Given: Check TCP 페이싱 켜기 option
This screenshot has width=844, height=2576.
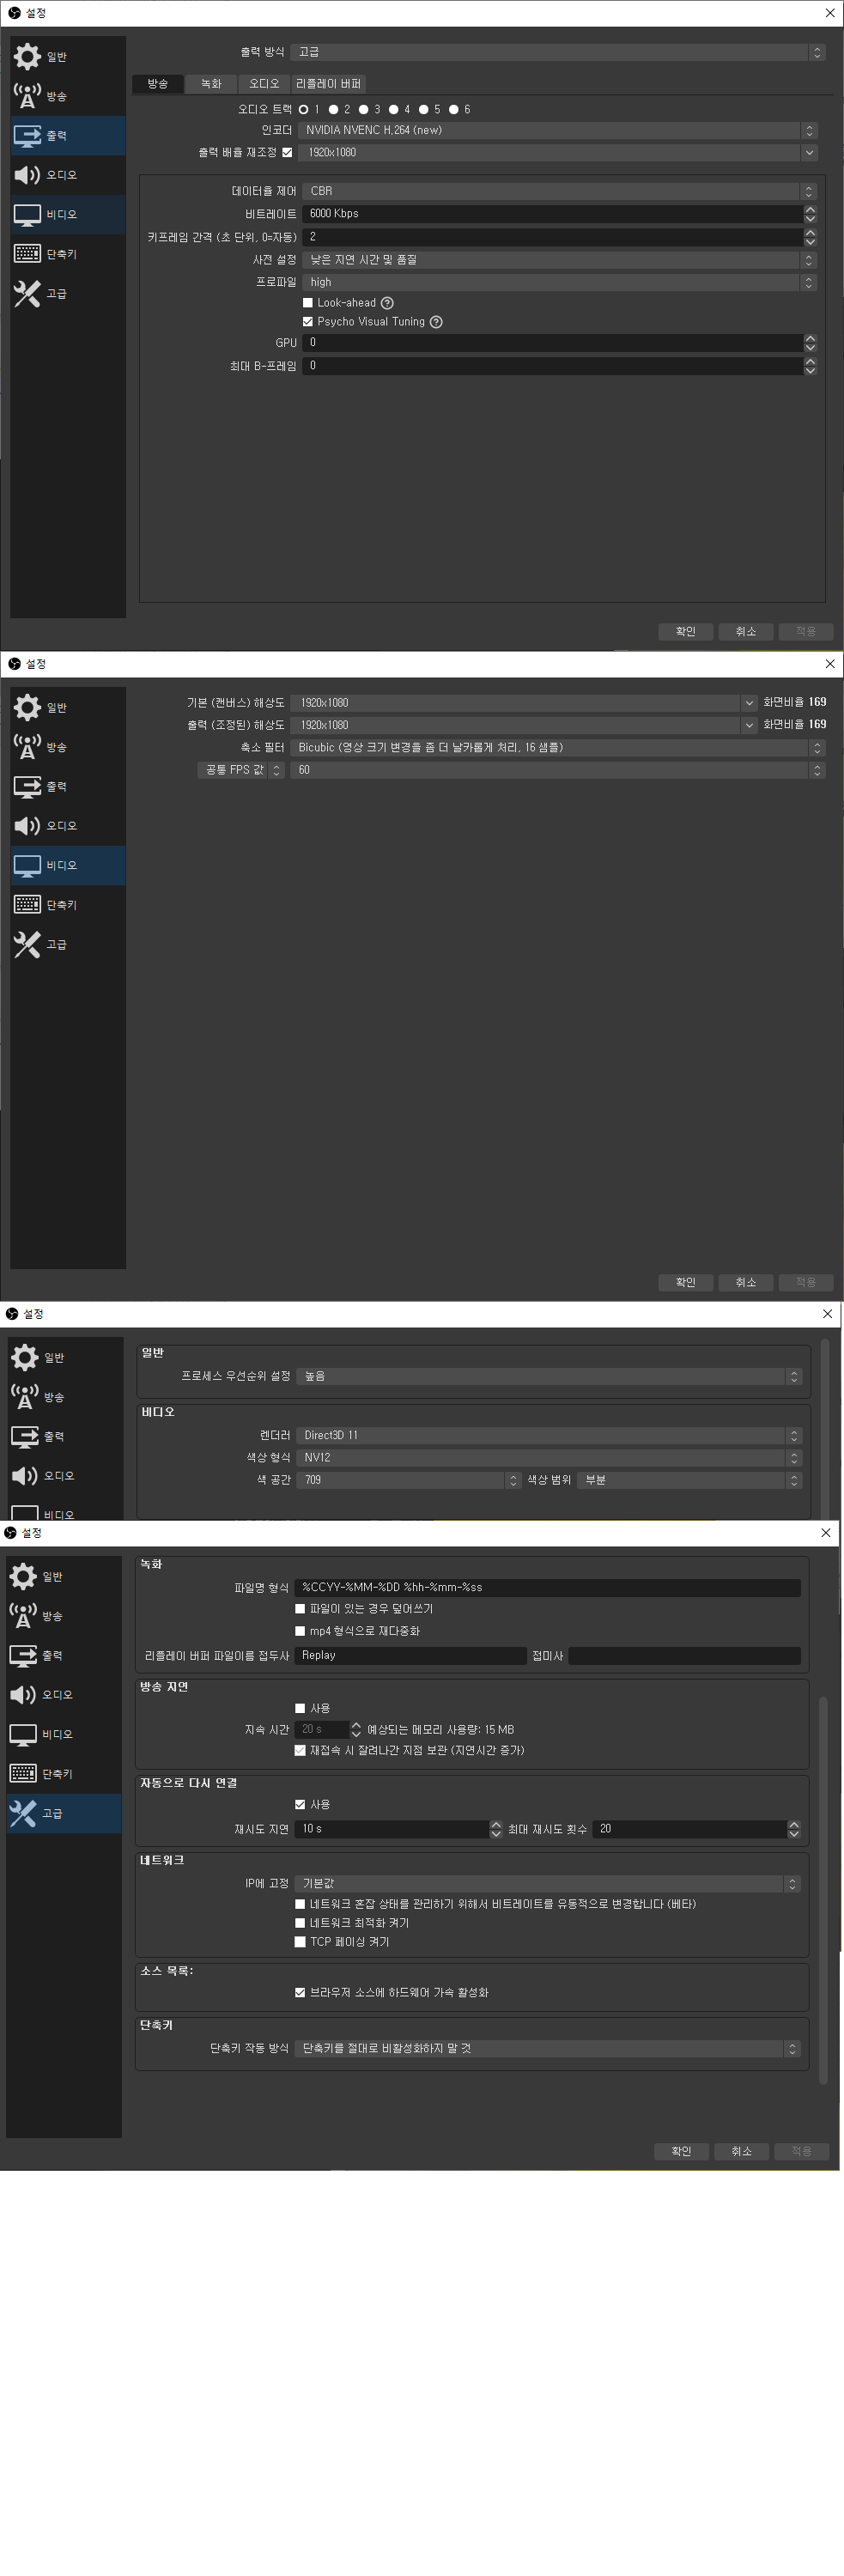Looking at the screenshot, I should tap(300, 1942).
